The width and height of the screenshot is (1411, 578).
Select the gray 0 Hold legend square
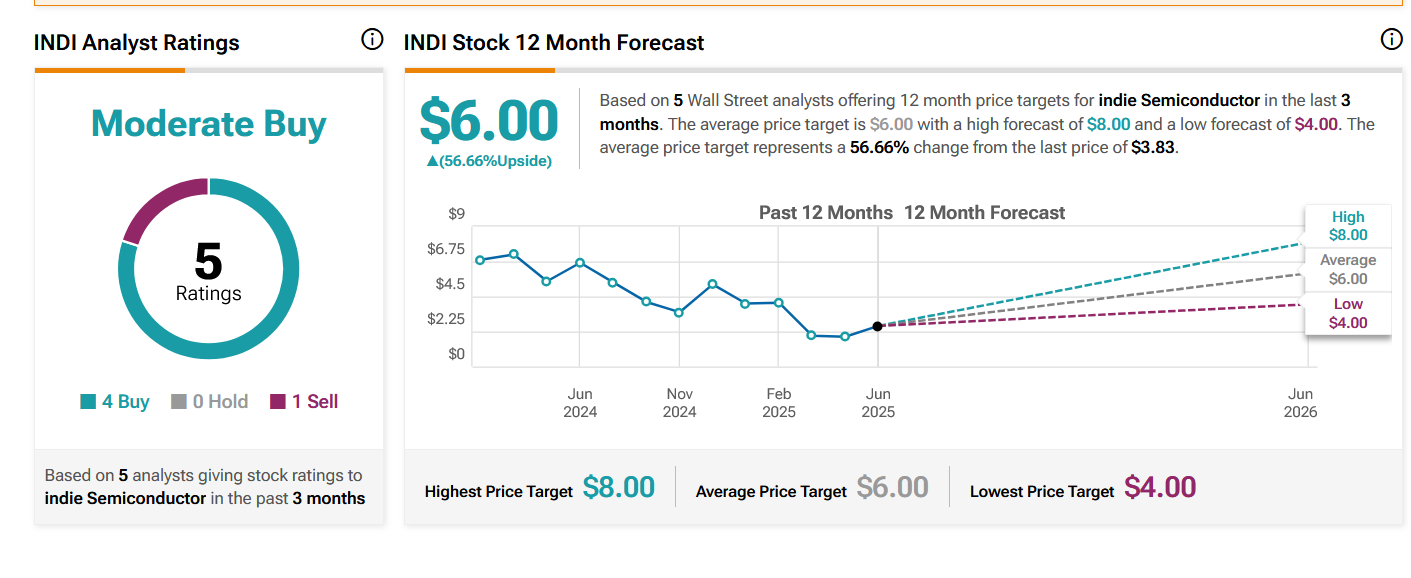pos(179,402)
